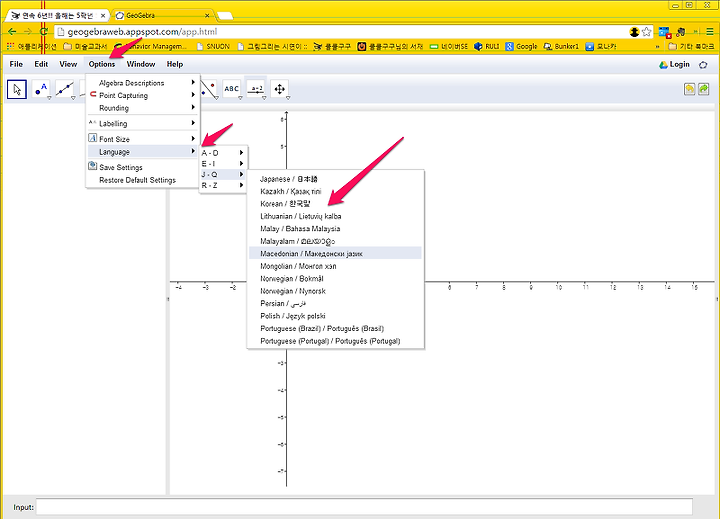Image resolution: width=720 pixels, height=519 pixels.
Task: Select the Move Graphics View tool
Action: pyautogui.click(x=279, y=88)
